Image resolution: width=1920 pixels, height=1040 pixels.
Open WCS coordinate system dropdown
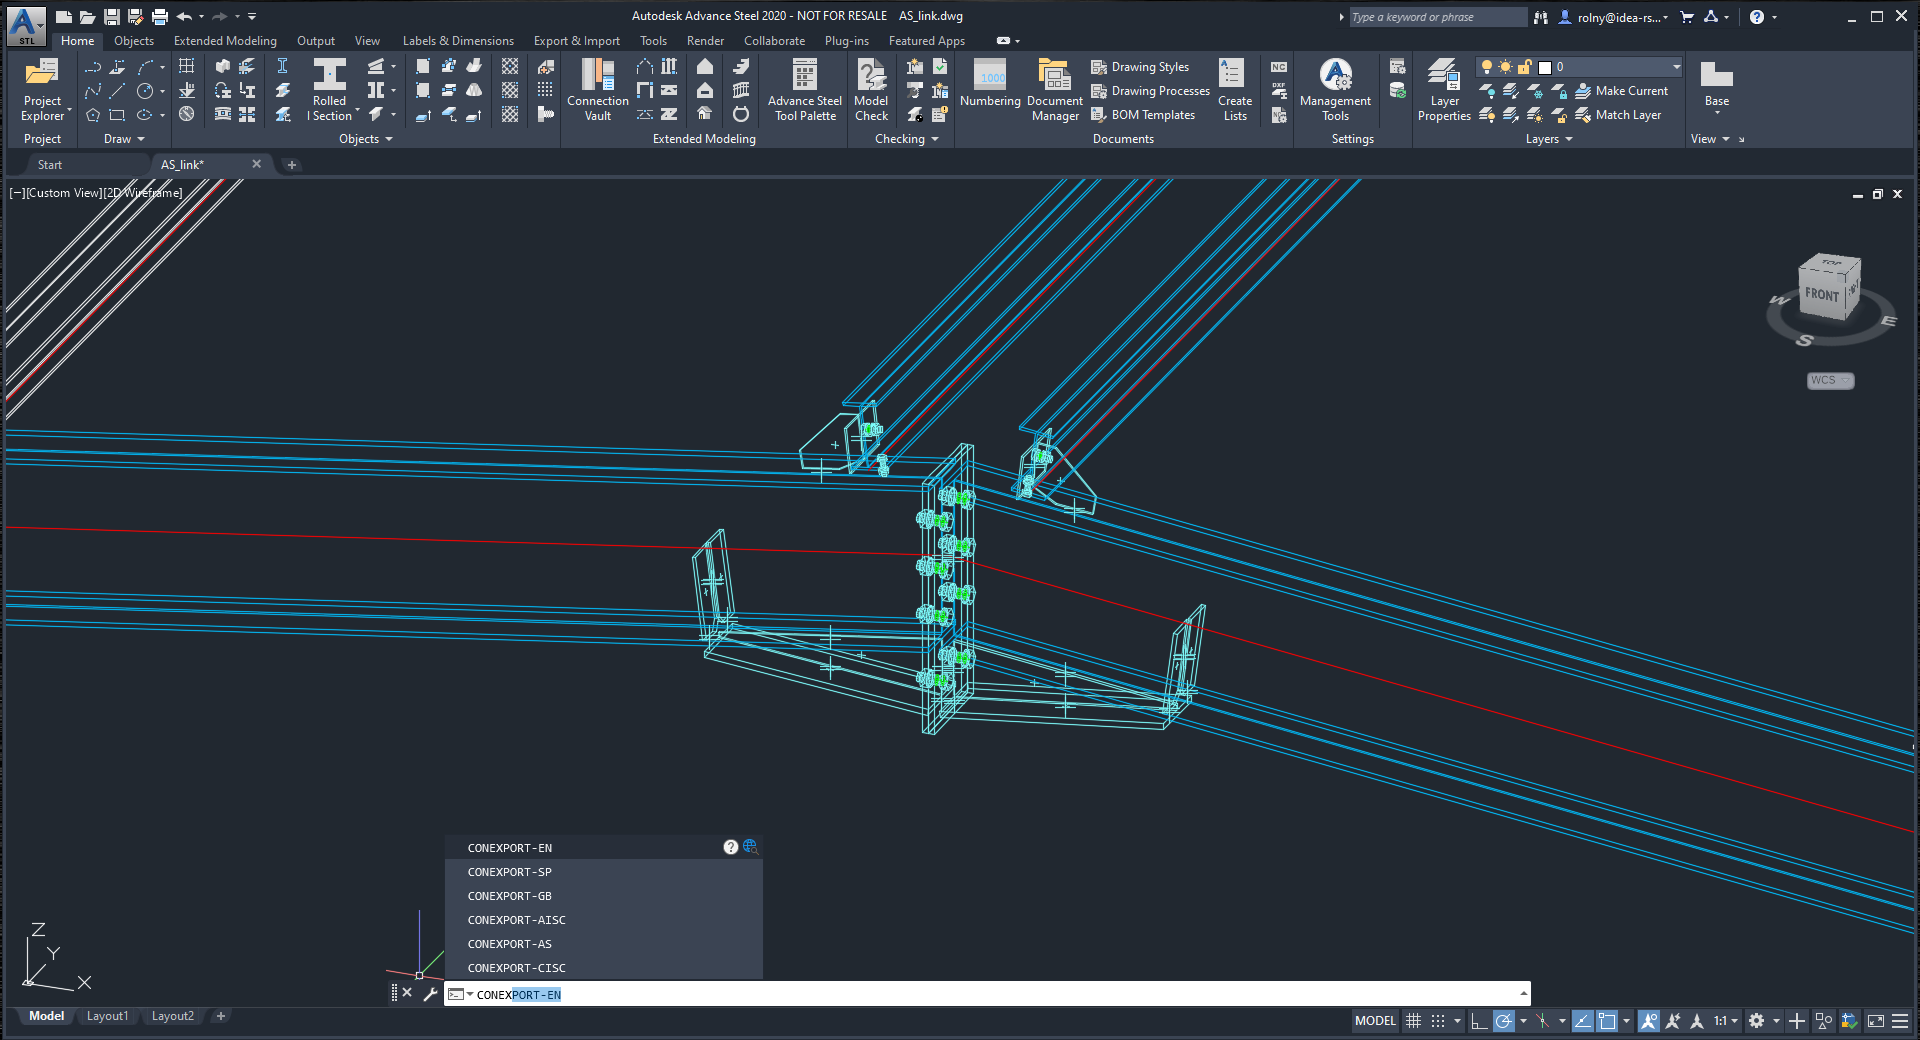click(x=1830, y=380)
